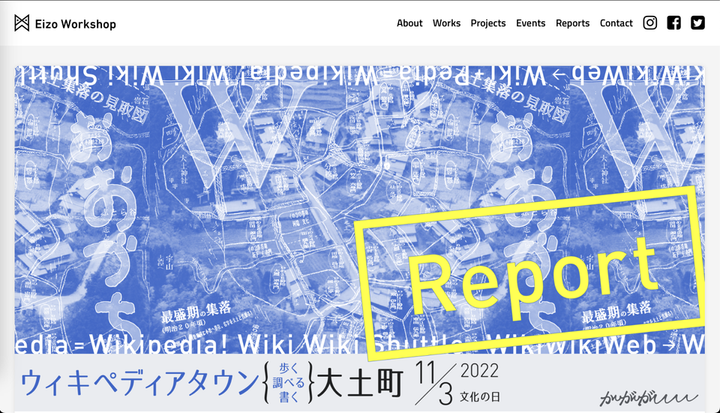This screenshot has width=720, height=413.
Task: Click the 大土町 heading text
Action: (x=360, y=383)
